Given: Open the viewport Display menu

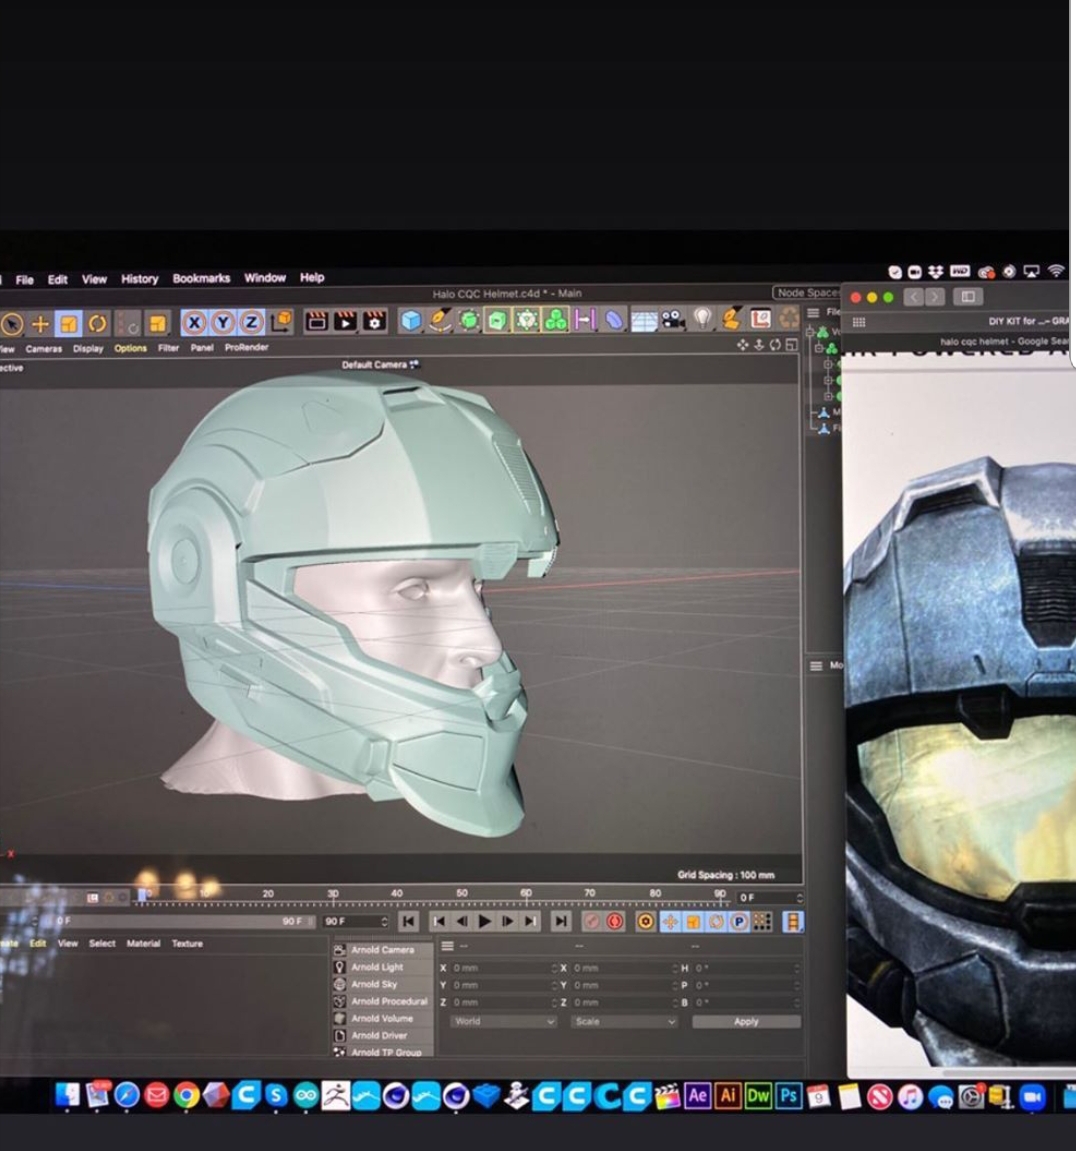Looking at the screenshot, I should [88, 349].
